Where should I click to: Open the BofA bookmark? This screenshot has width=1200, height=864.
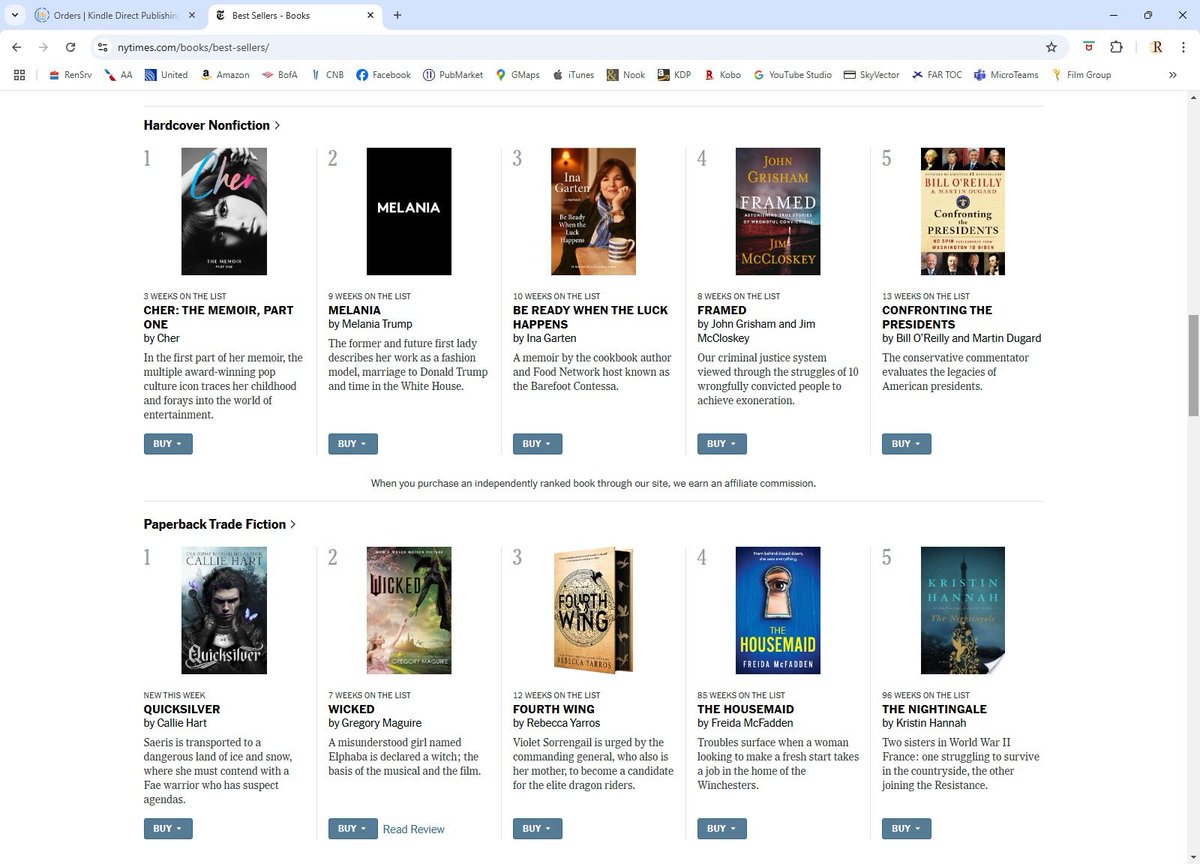[x=280, y=75]
